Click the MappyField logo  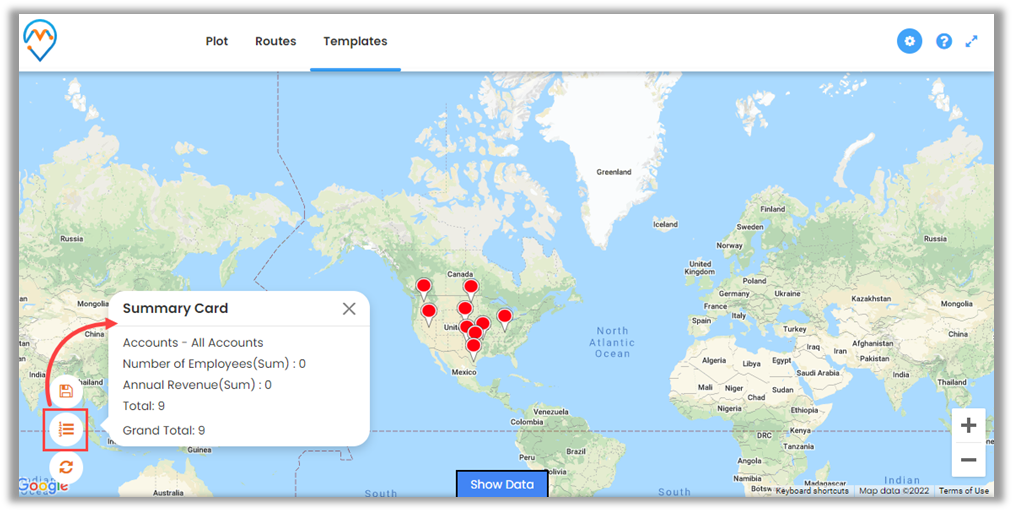coord(40,40)
